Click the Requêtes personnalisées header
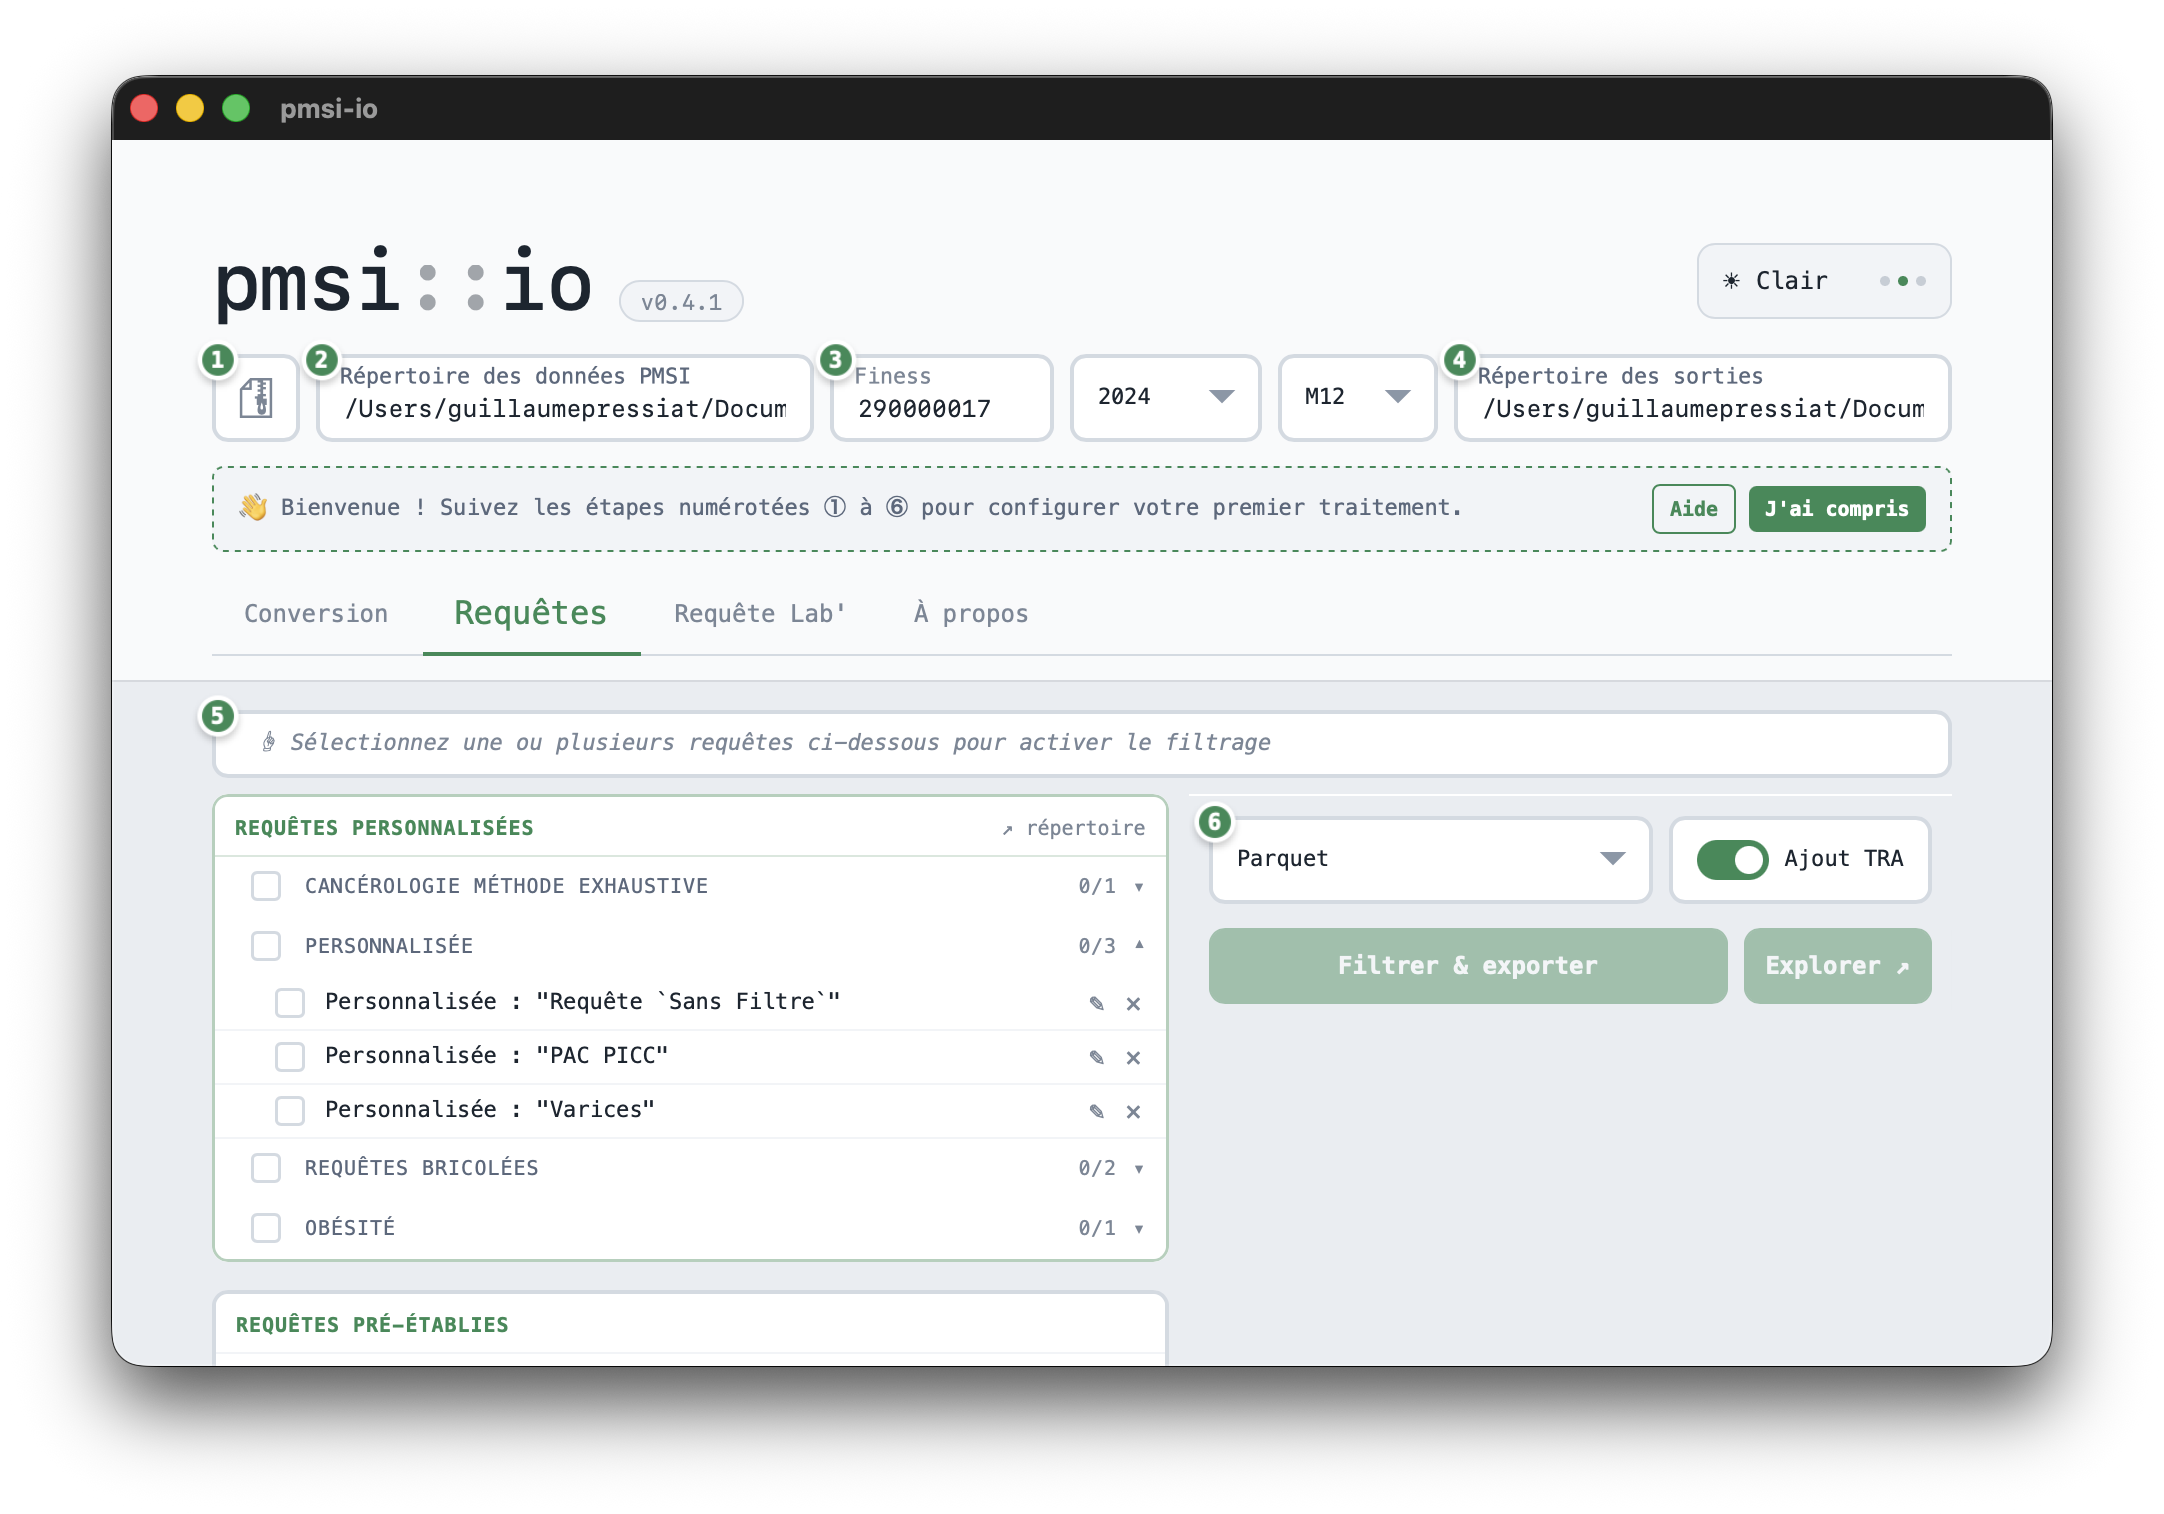 coord(384,828)
